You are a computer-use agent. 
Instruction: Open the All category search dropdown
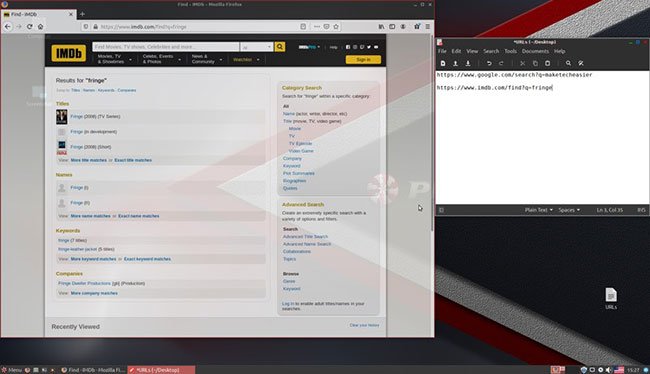257,47
